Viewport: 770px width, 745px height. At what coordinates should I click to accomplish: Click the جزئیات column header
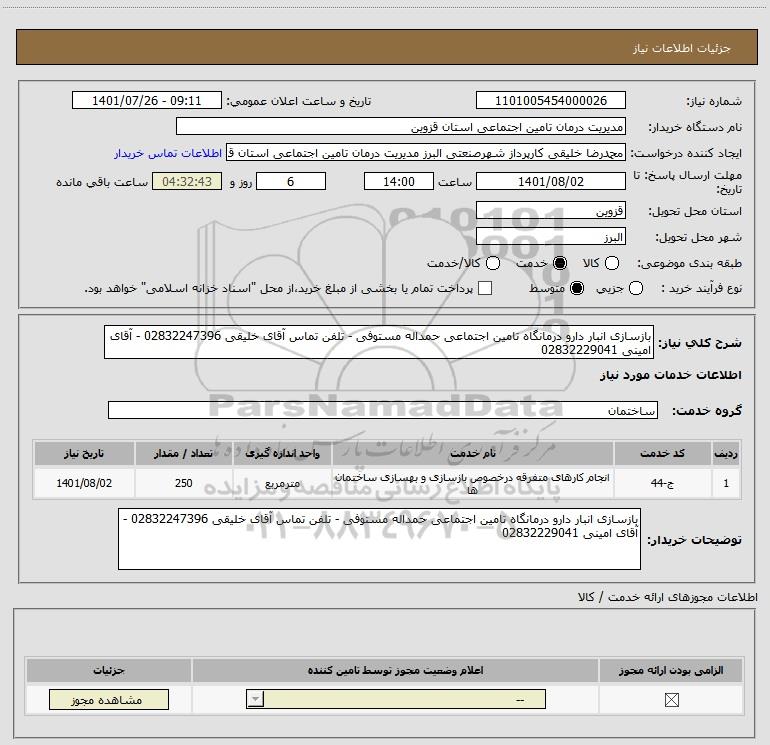pyautogui.click(x=109, y=670)
